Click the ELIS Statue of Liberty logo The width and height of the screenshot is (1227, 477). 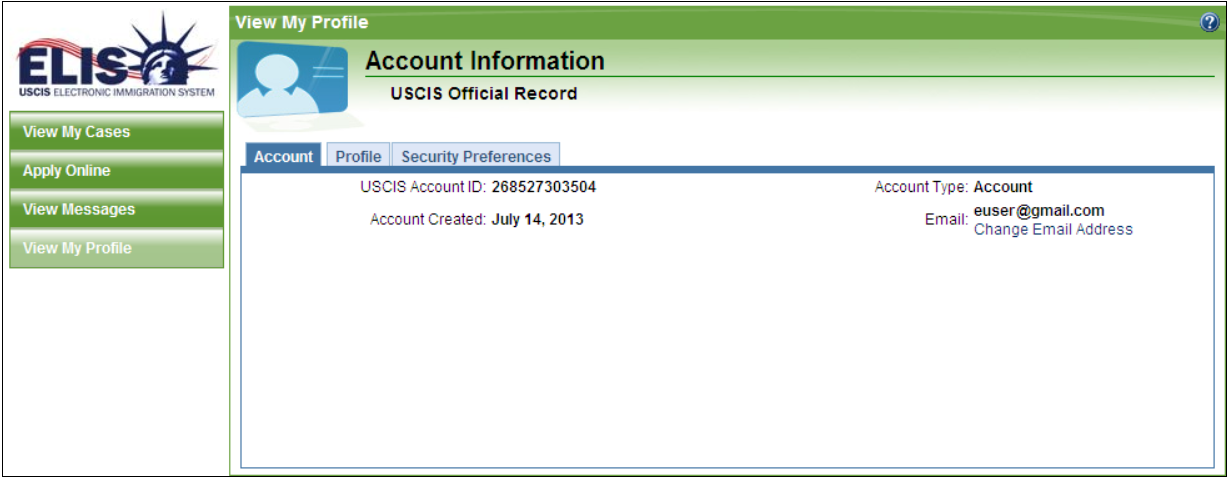coord(116,58)
